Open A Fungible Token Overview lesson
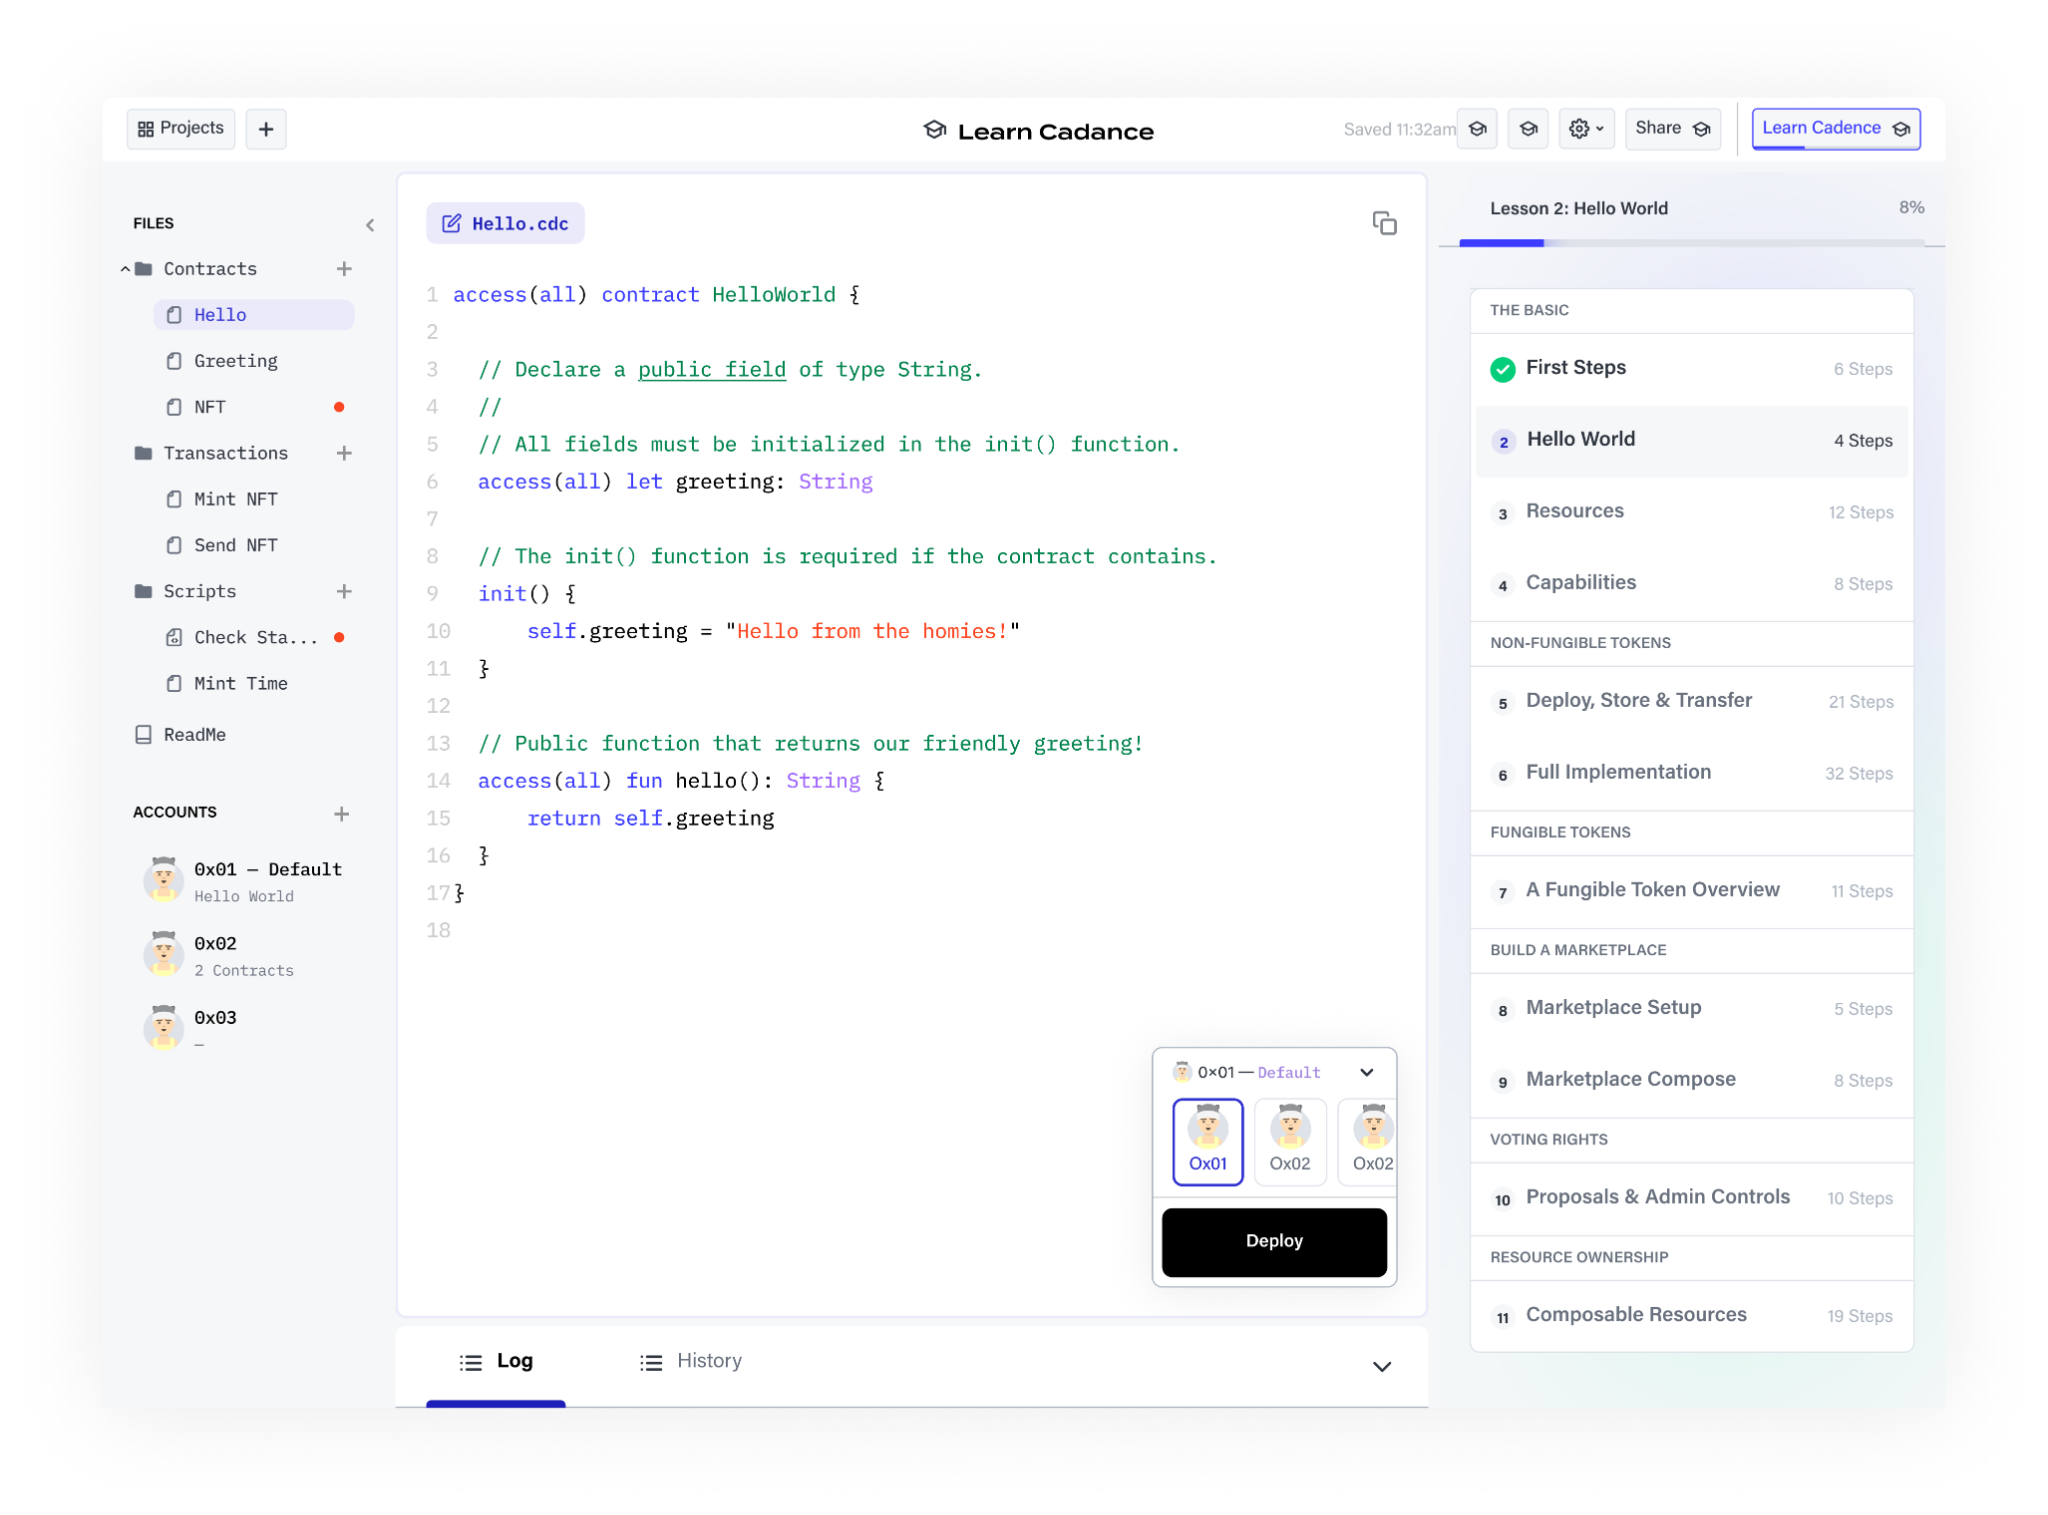Screen dimensions: 2048x1515 [1692, 890]
